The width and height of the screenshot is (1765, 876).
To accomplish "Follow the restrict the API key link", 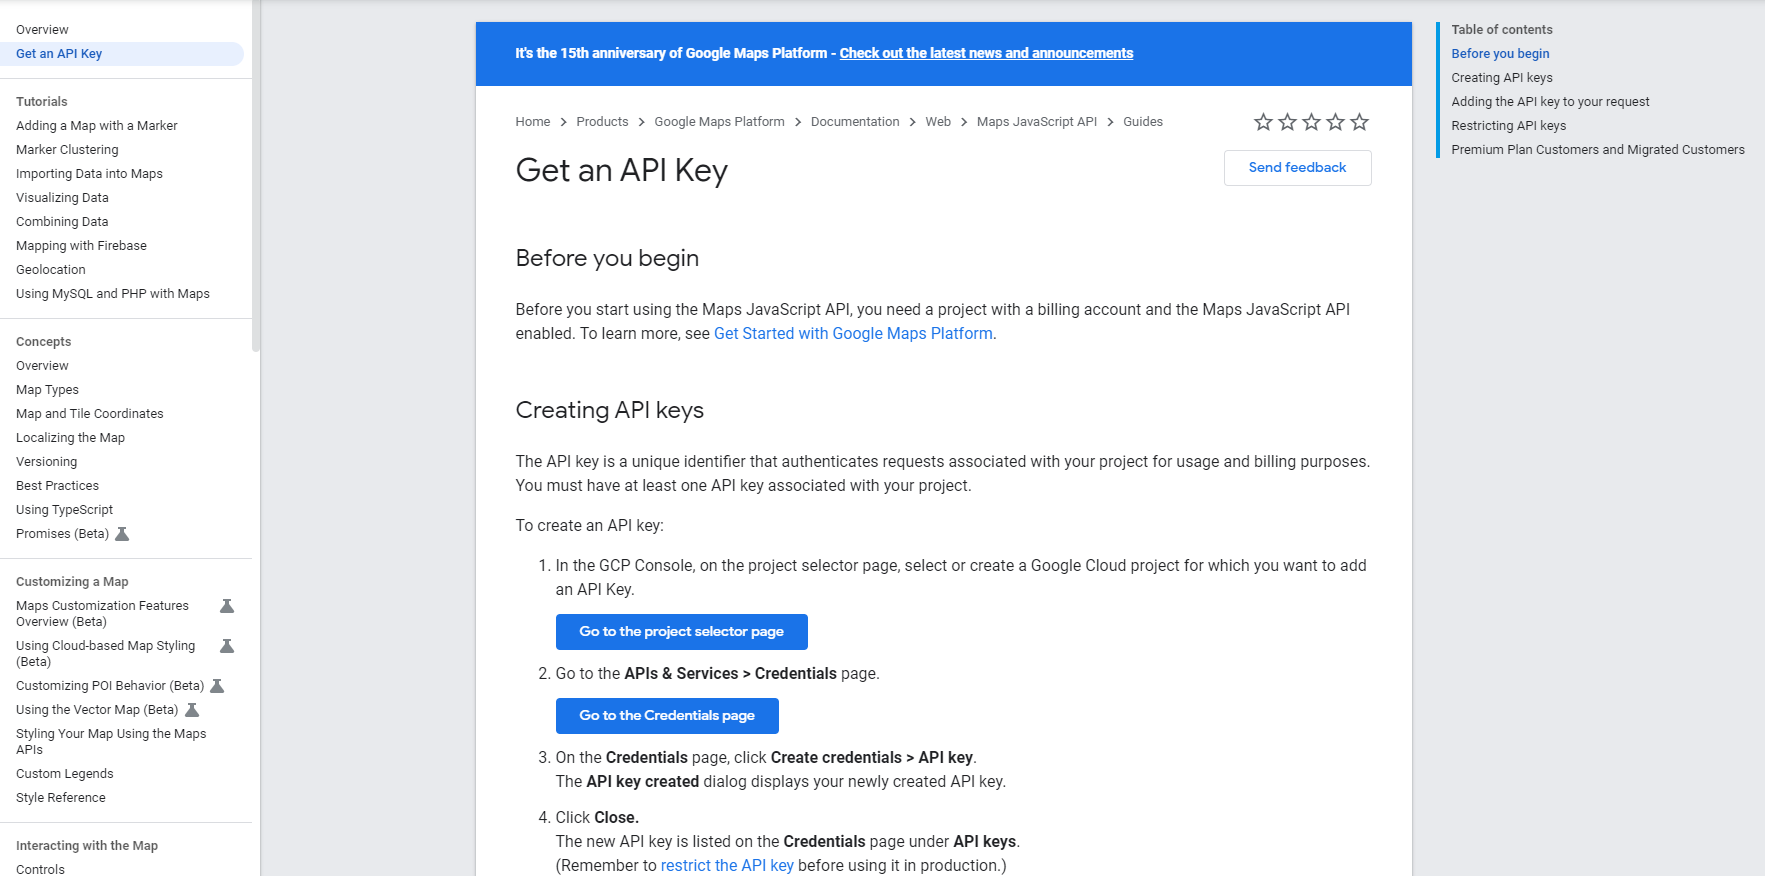I will [x=727, y=866].
